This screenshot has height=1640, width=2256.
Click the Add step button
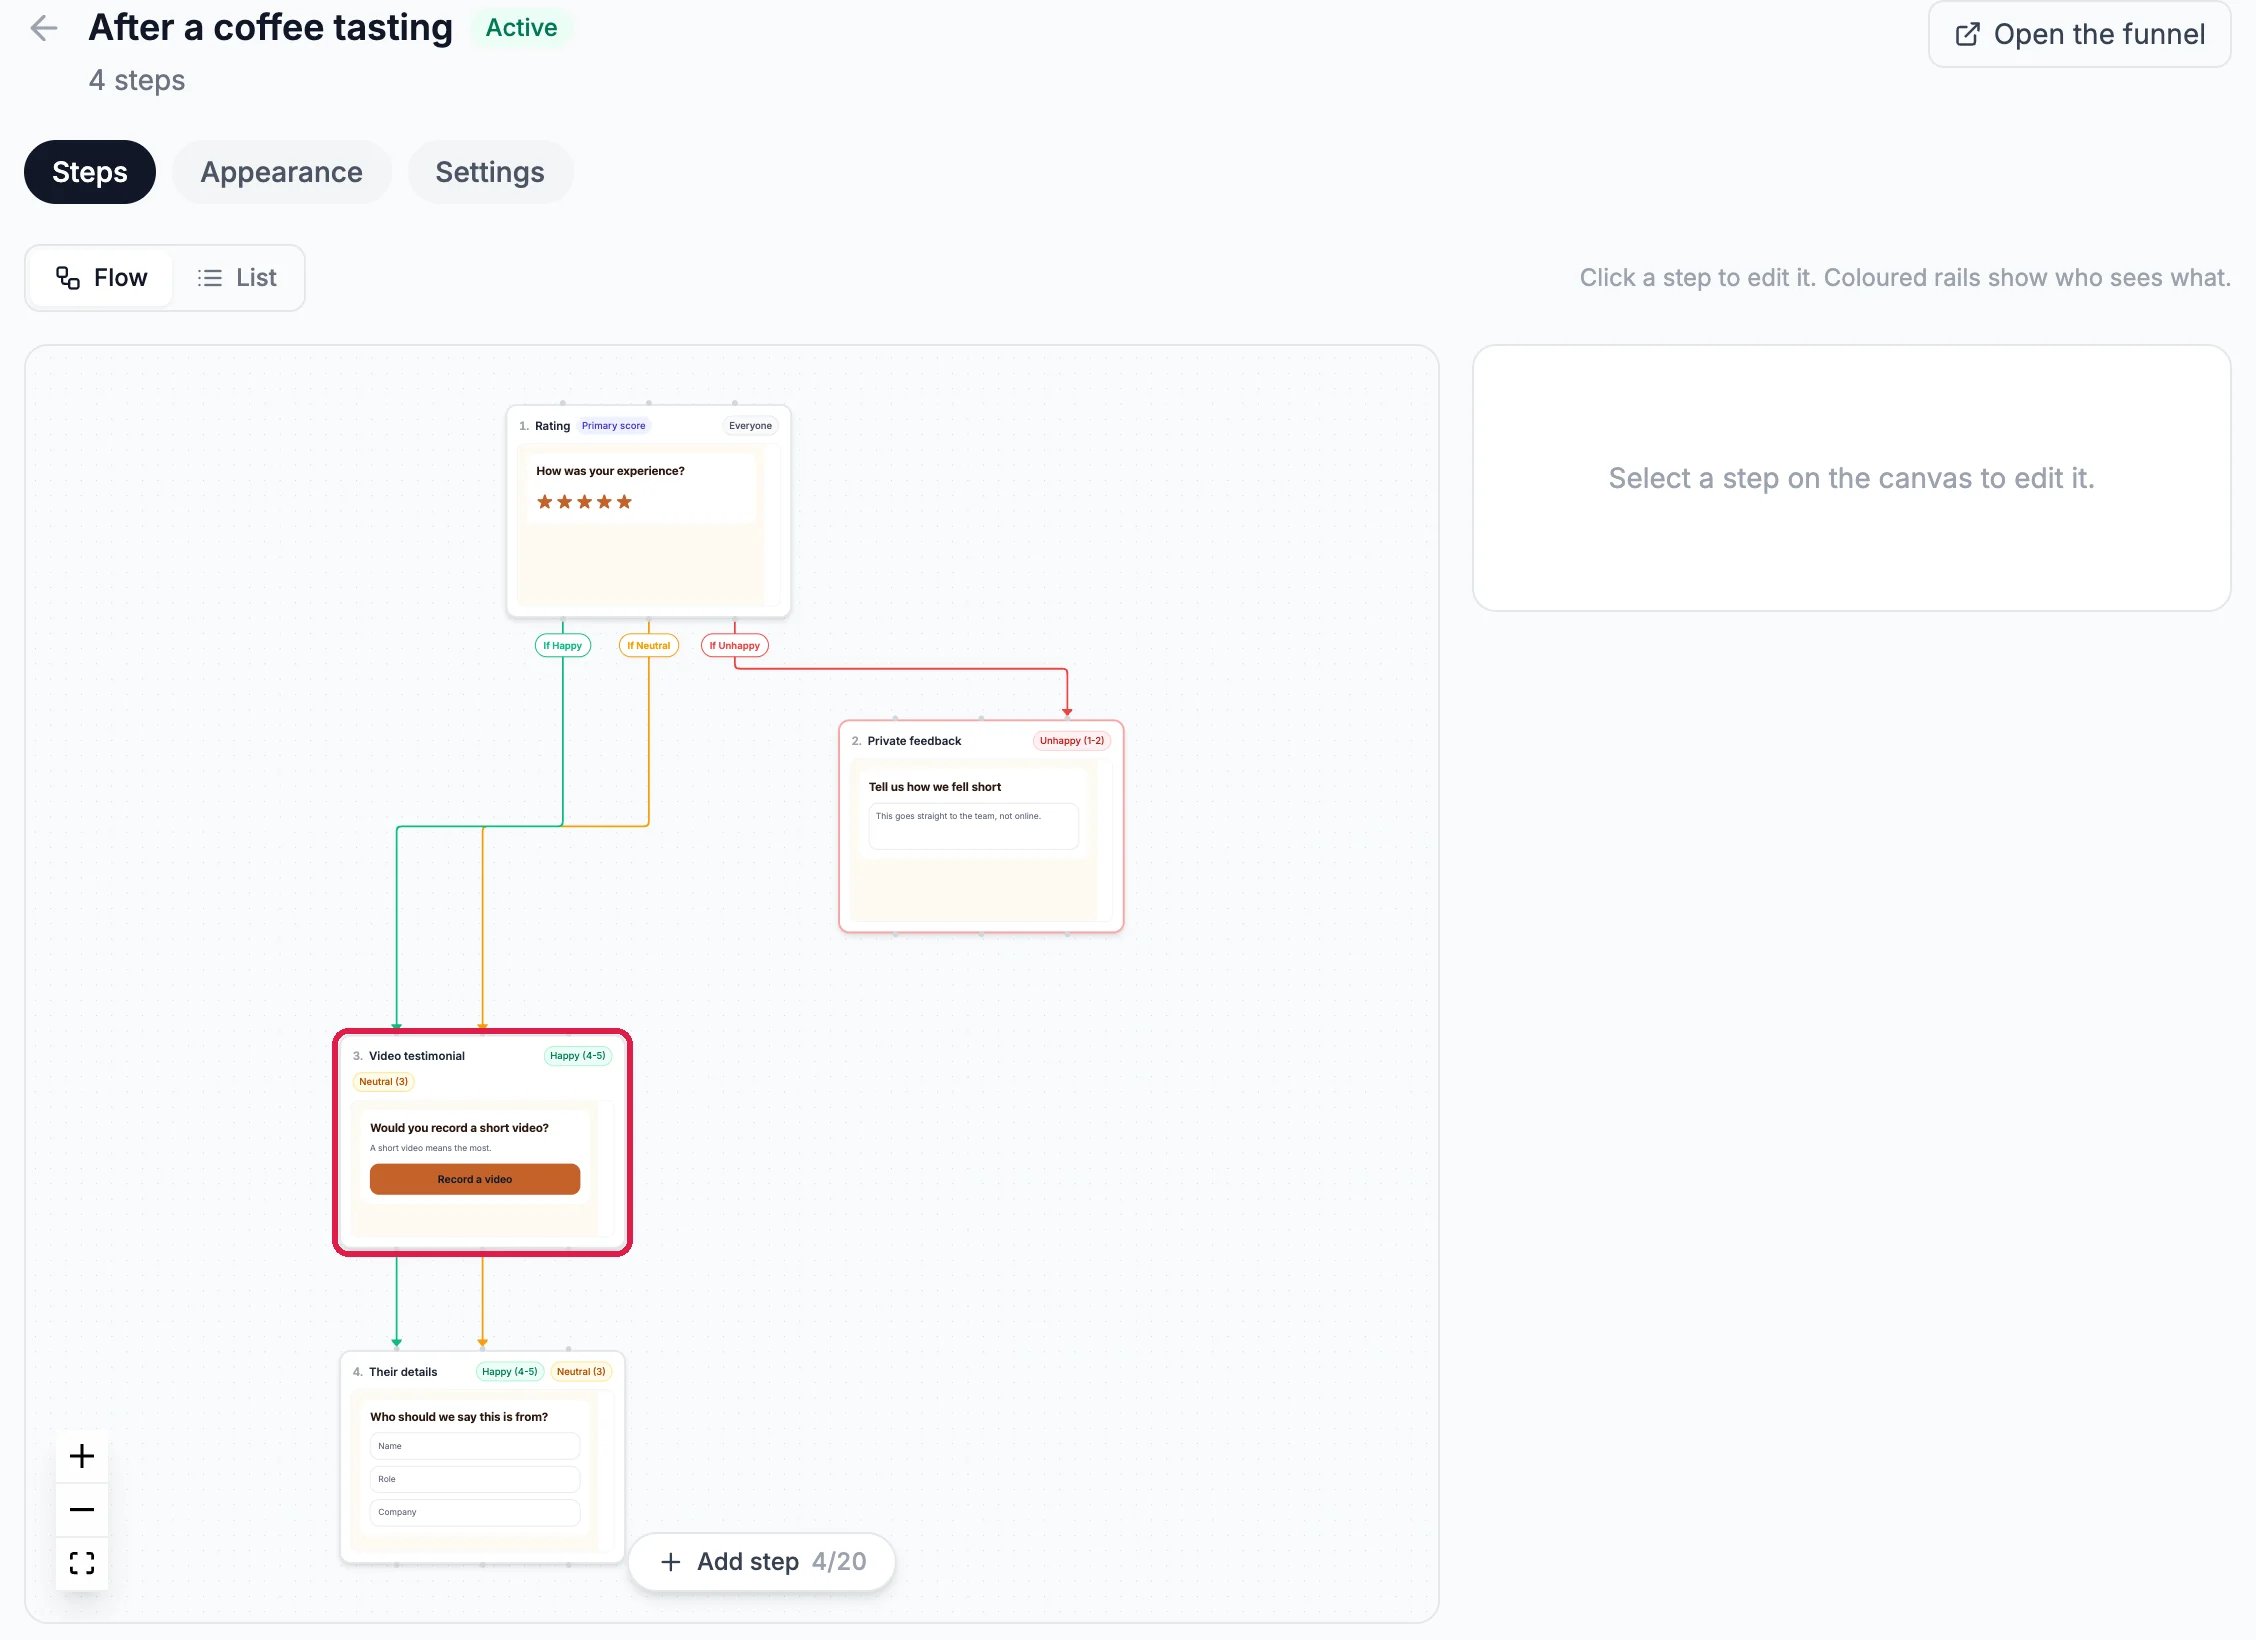(x=762, y=1561)
